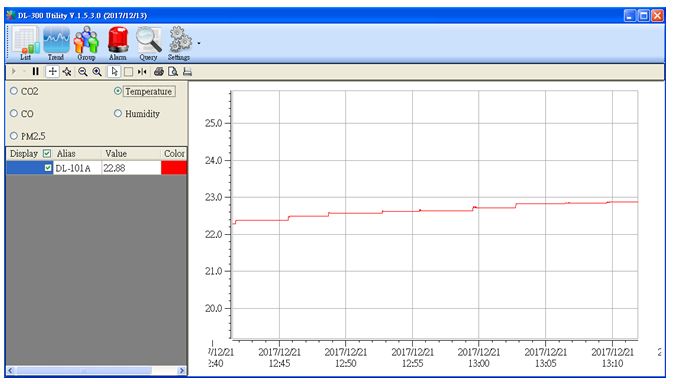Open the Group management icon

click(86, 43)
